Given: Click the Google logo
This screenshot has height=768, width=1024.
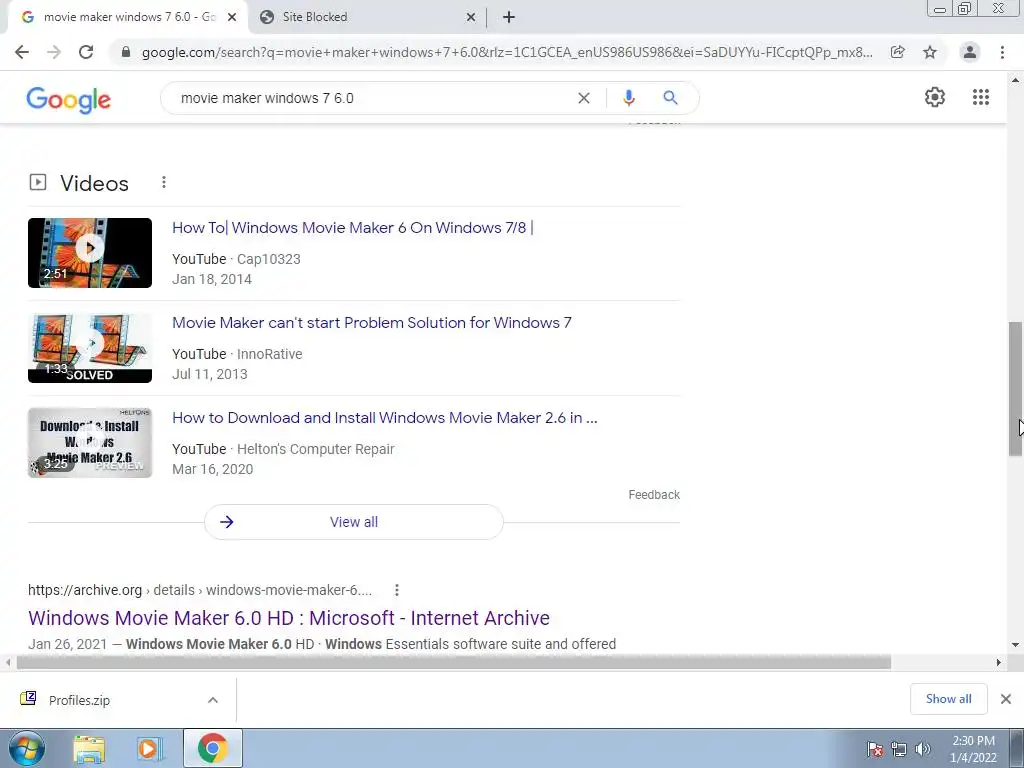Looking at the screenshot, I should tap(69, 99).
